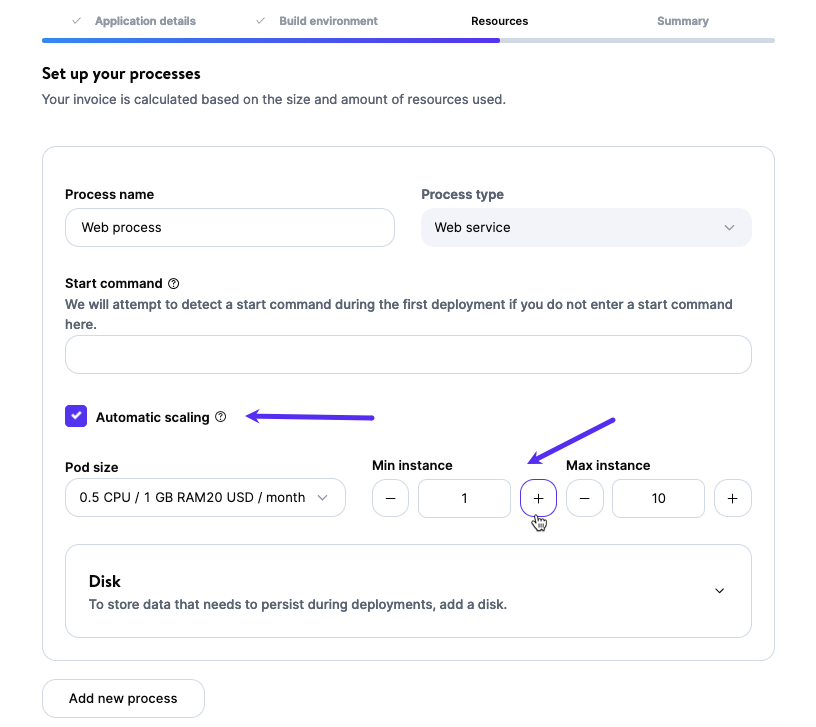Expand the Disk section

pos(719,590)
